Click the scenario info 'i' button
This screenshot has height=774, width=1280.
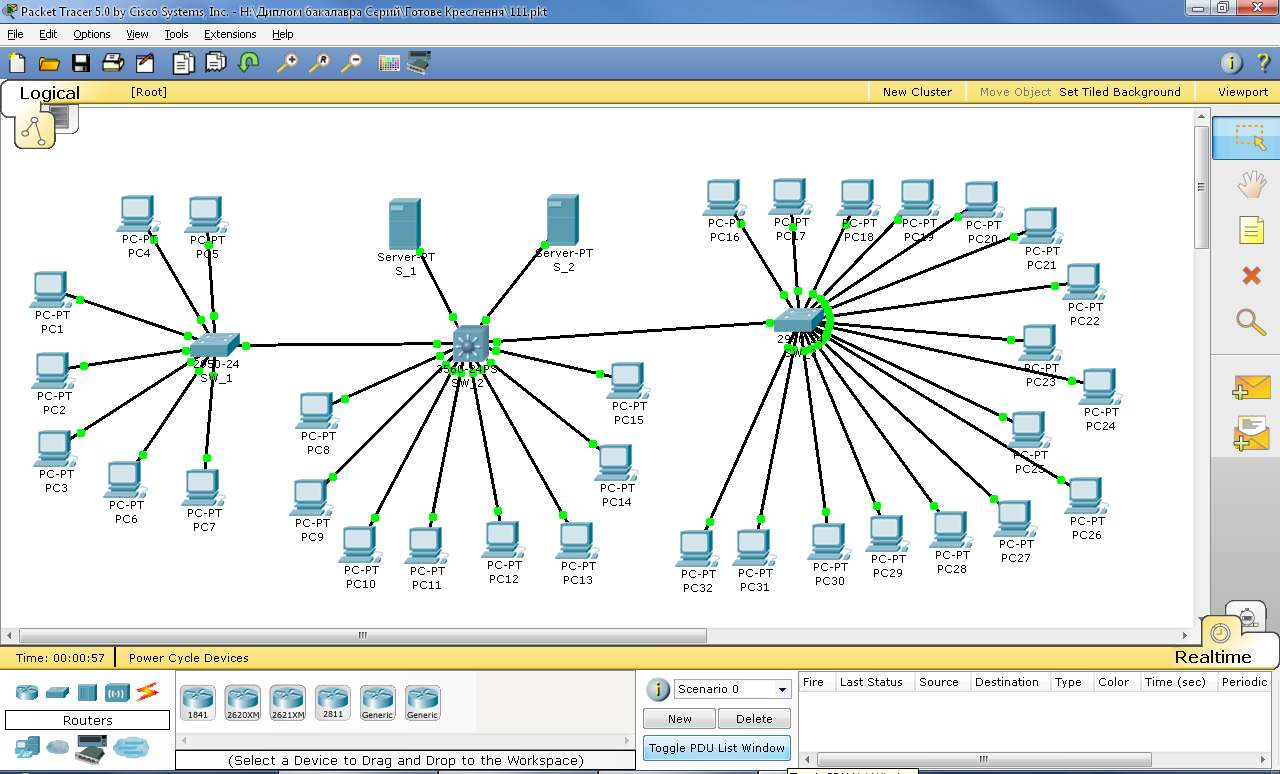point(657,689)
